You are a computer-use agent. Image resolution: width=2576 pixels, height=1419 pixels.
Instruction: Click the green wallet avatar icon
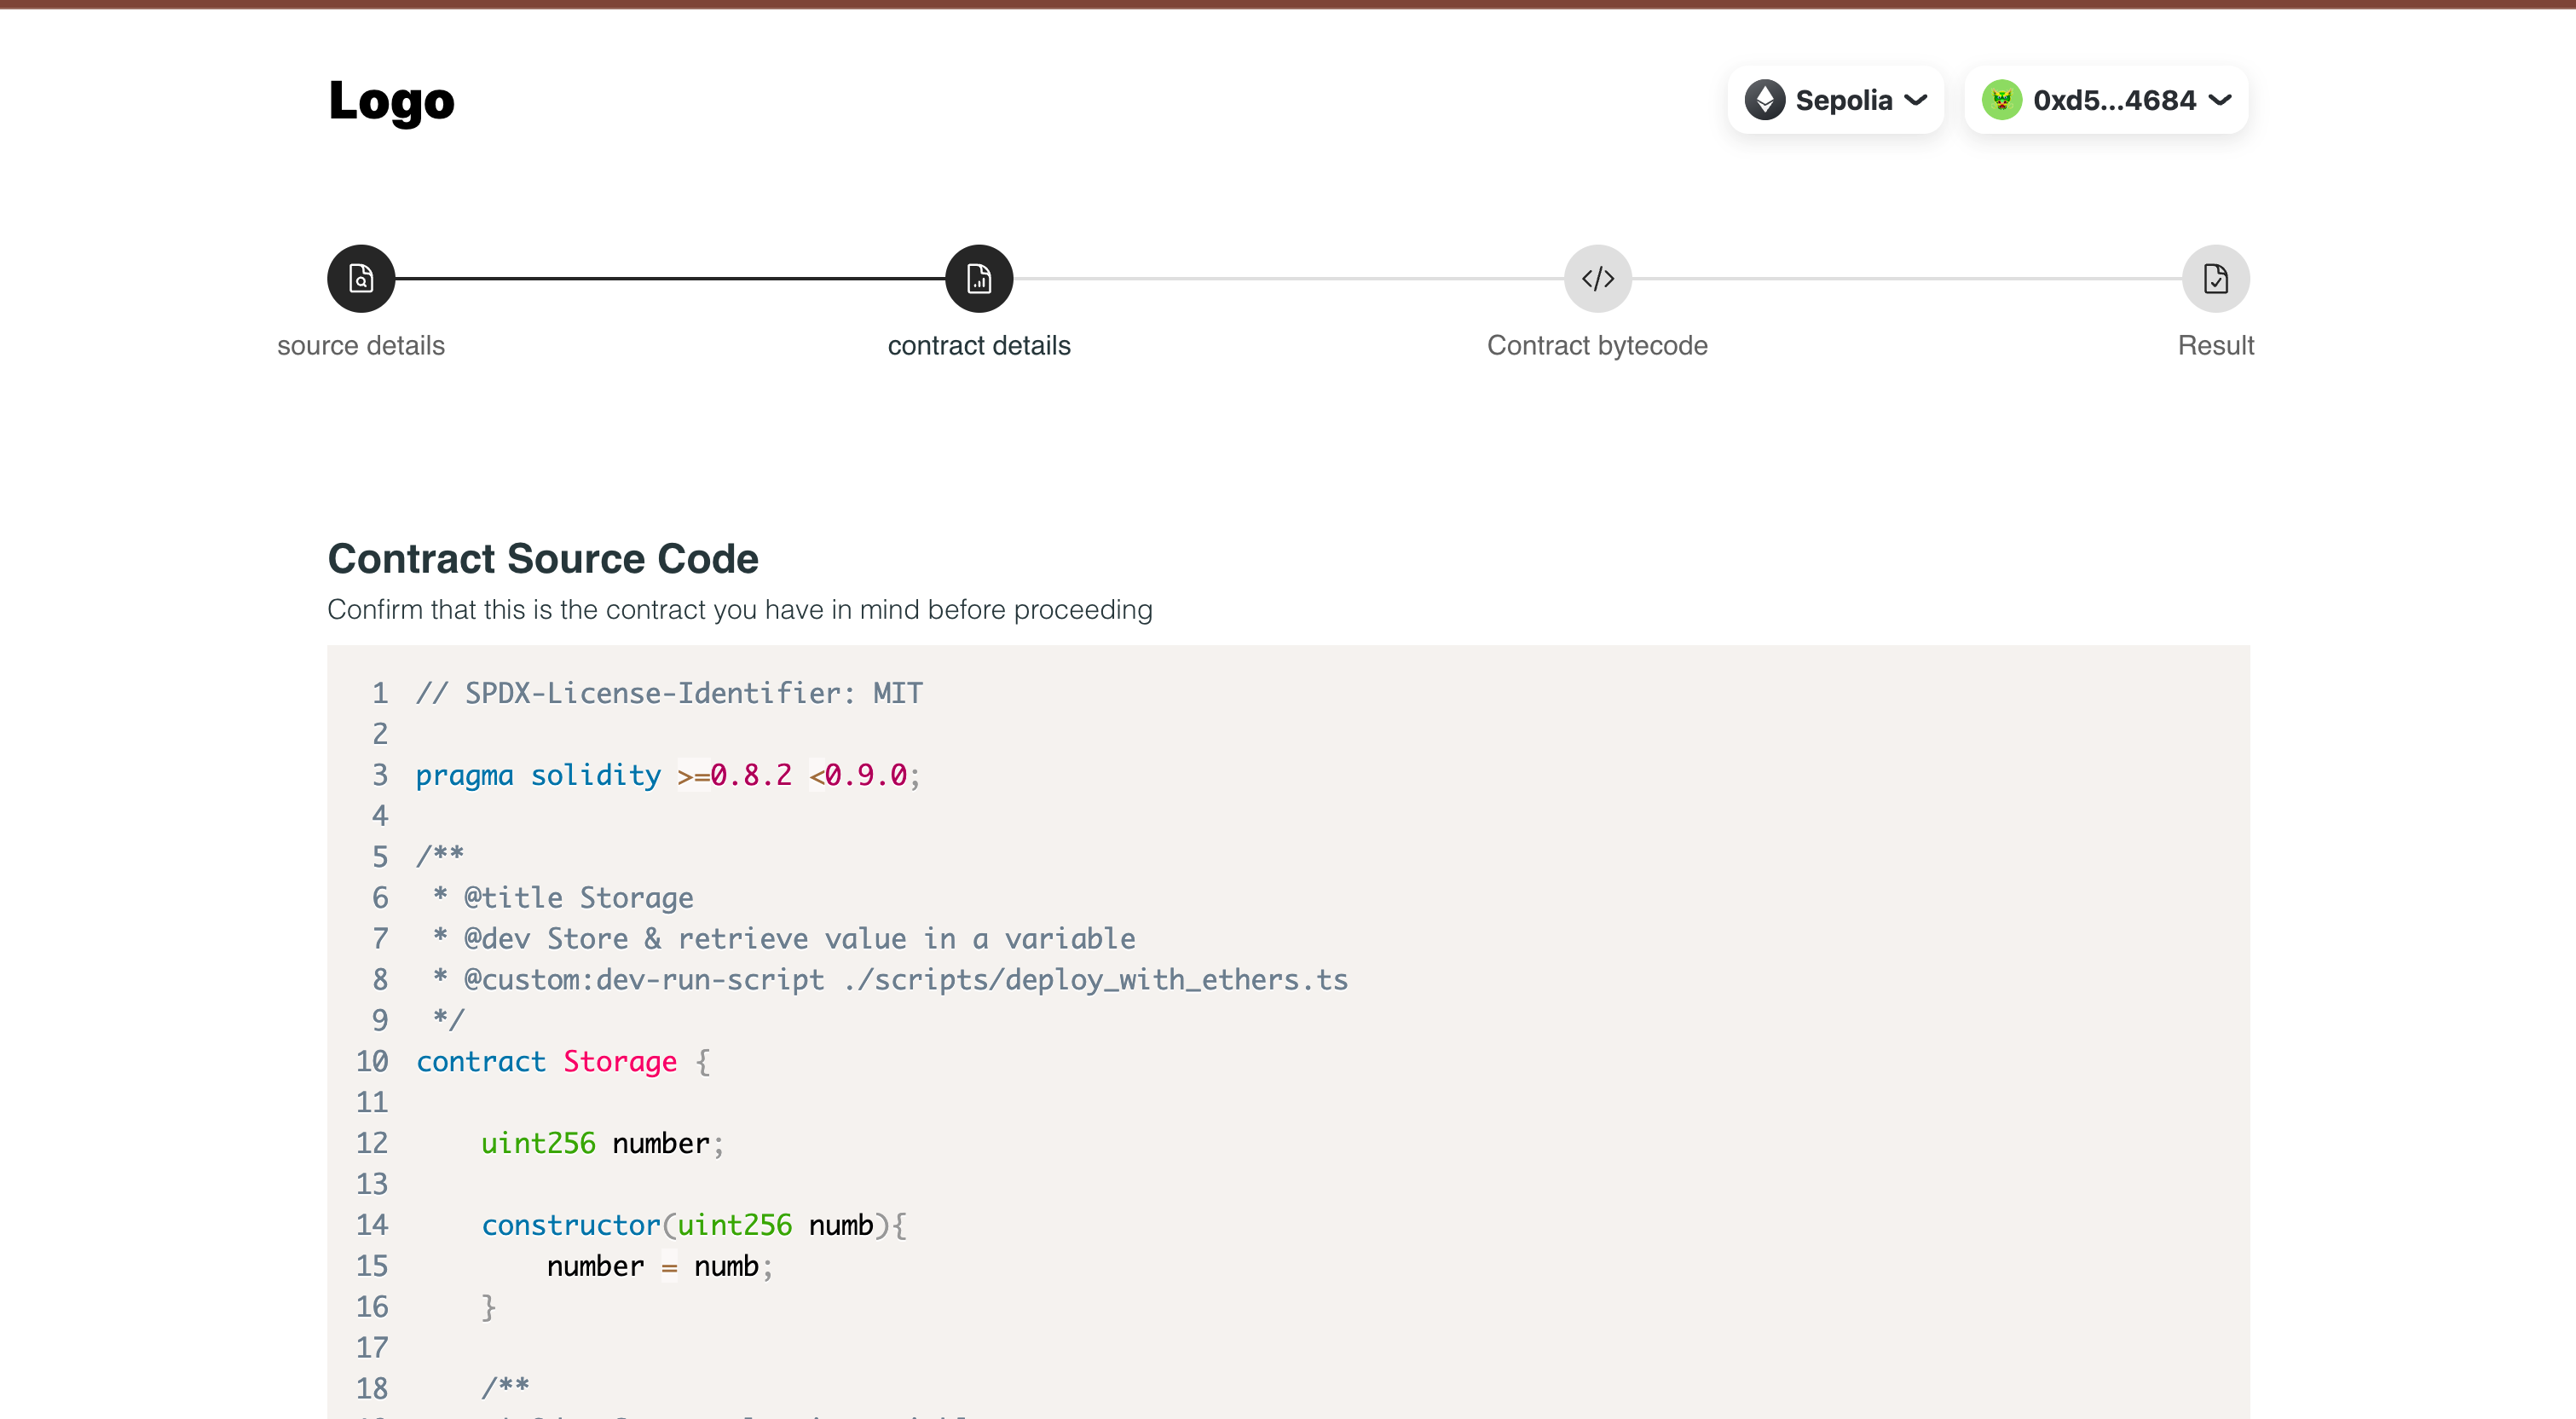pos(2002,100)
